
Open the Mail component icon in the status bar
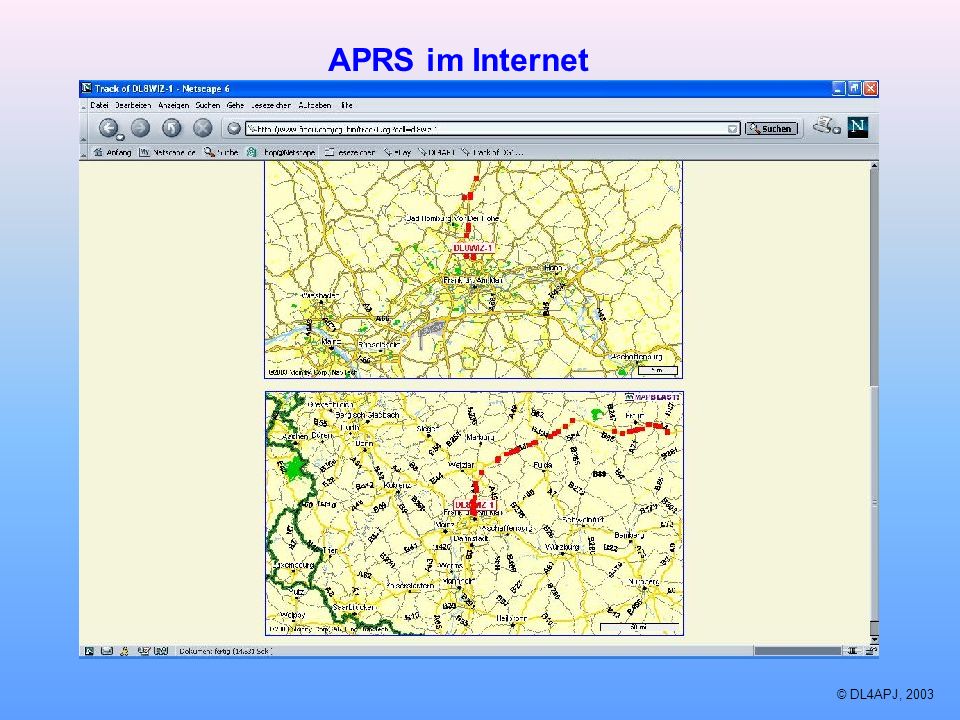[x=107, y=651]
